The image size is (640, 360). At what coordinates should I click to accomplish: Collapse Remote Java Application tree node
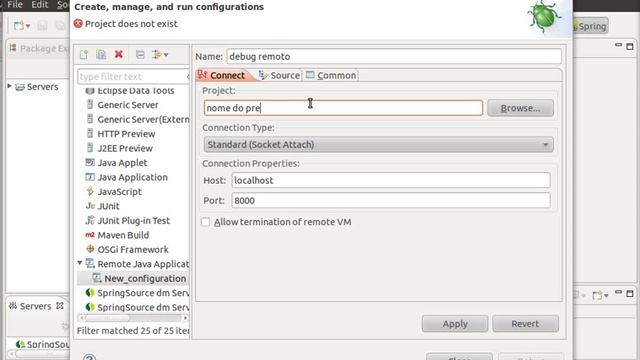80,263
